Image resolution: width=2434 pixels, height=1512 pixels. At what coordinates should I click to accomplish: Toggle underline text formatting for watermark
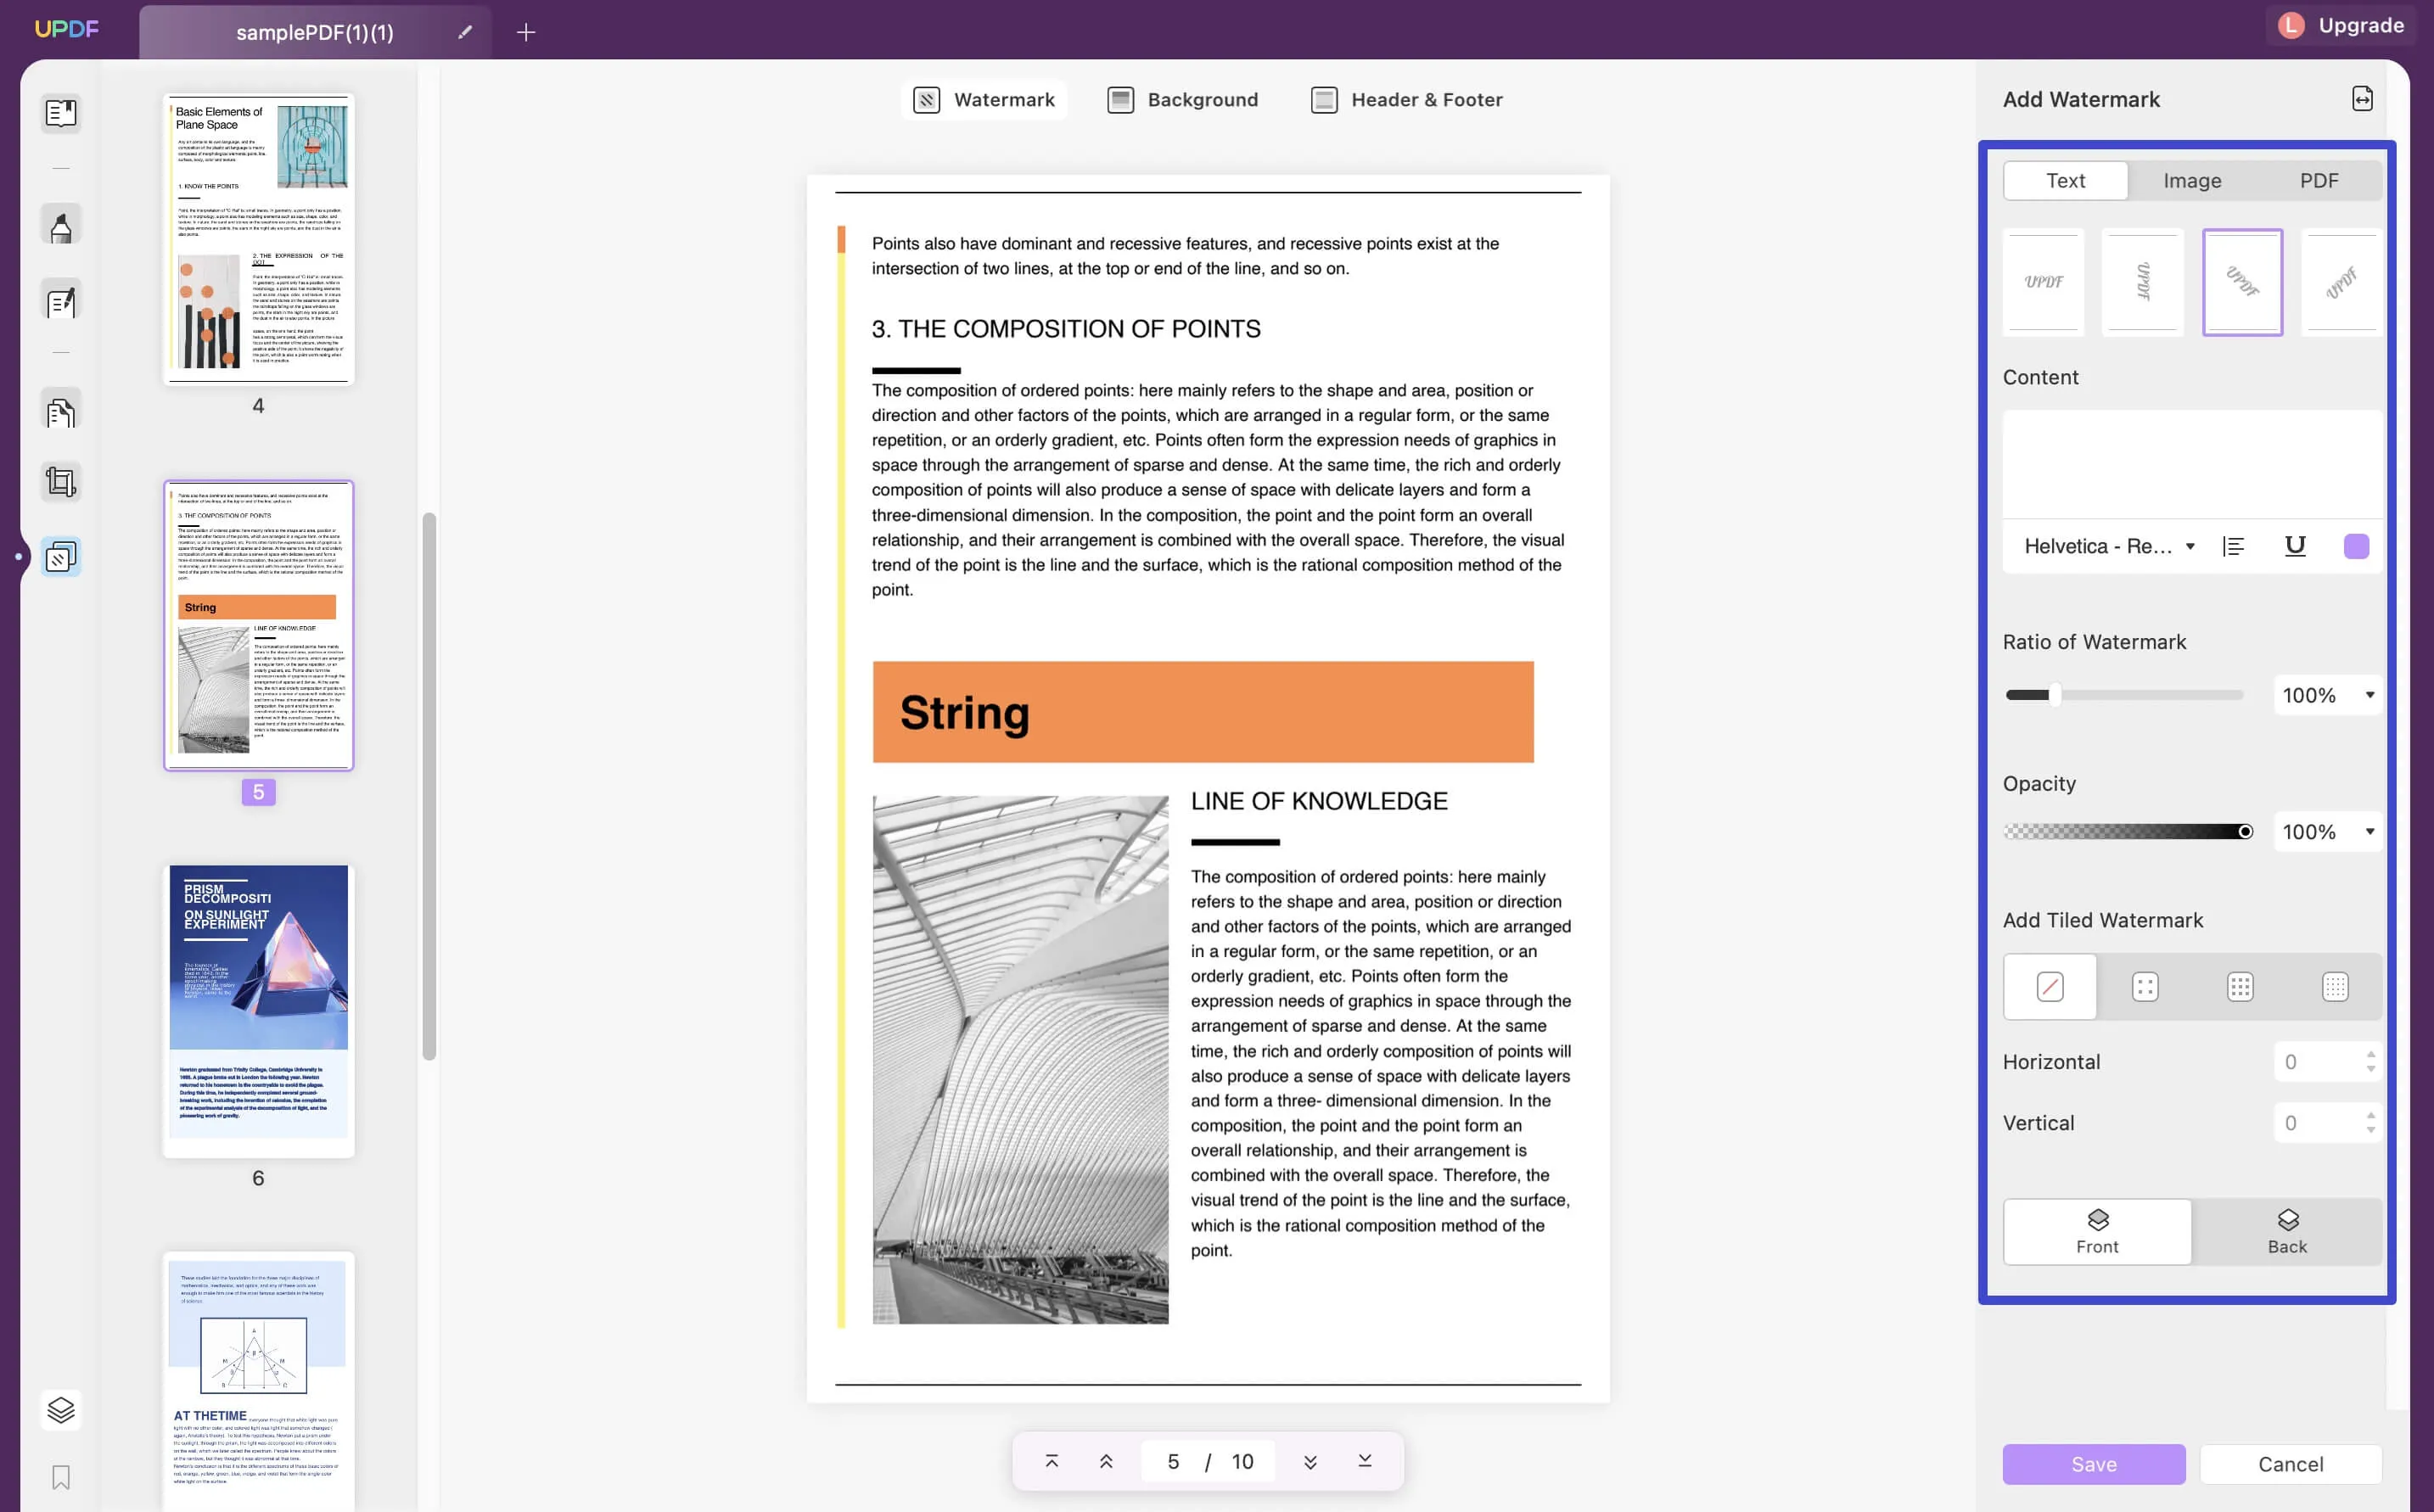pyautogui.click(x=2297, y=547)
